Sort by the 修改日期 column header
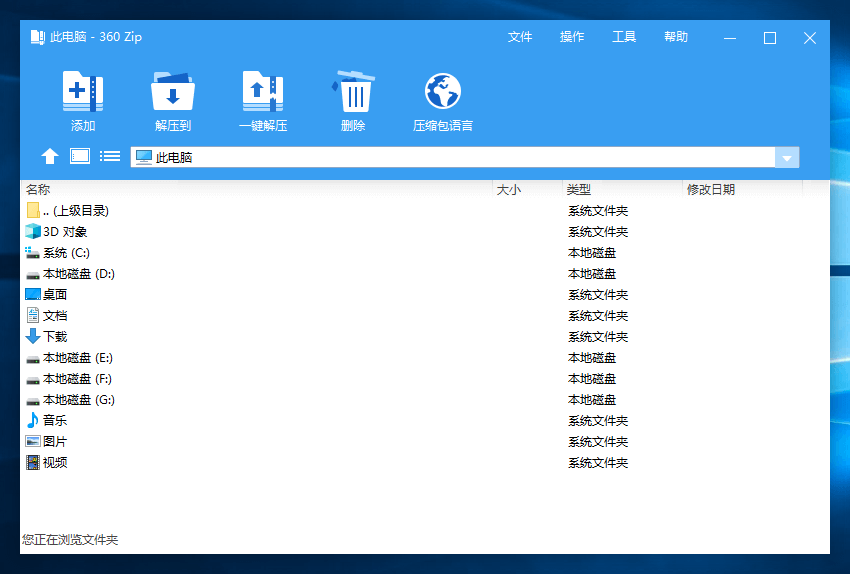The image size is (850, 574). tap(742, 189)
